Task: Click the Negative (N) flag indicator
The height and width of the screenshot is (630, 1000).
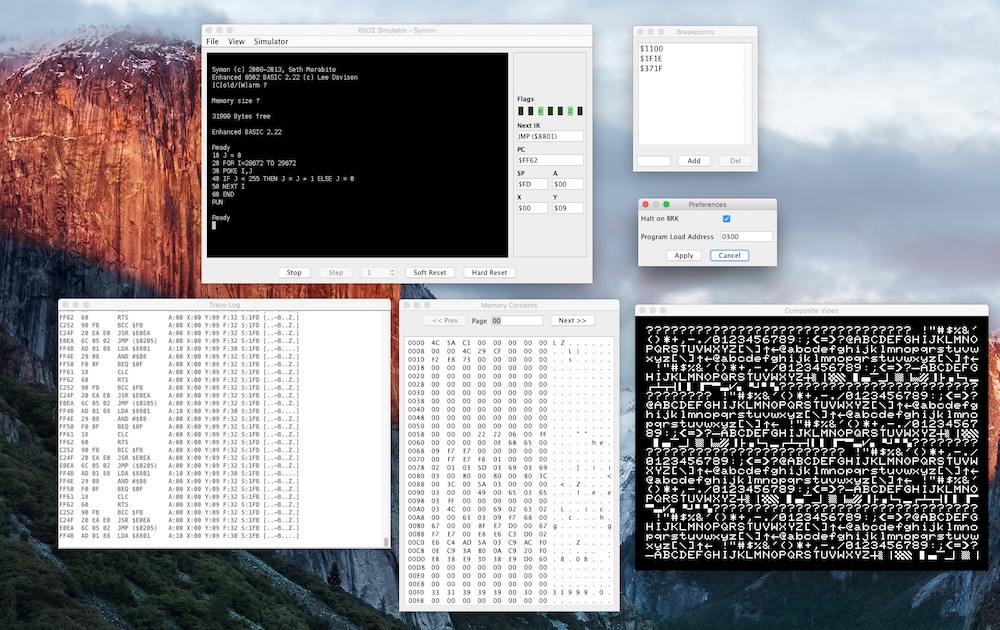Action: [x=520, y=111]
